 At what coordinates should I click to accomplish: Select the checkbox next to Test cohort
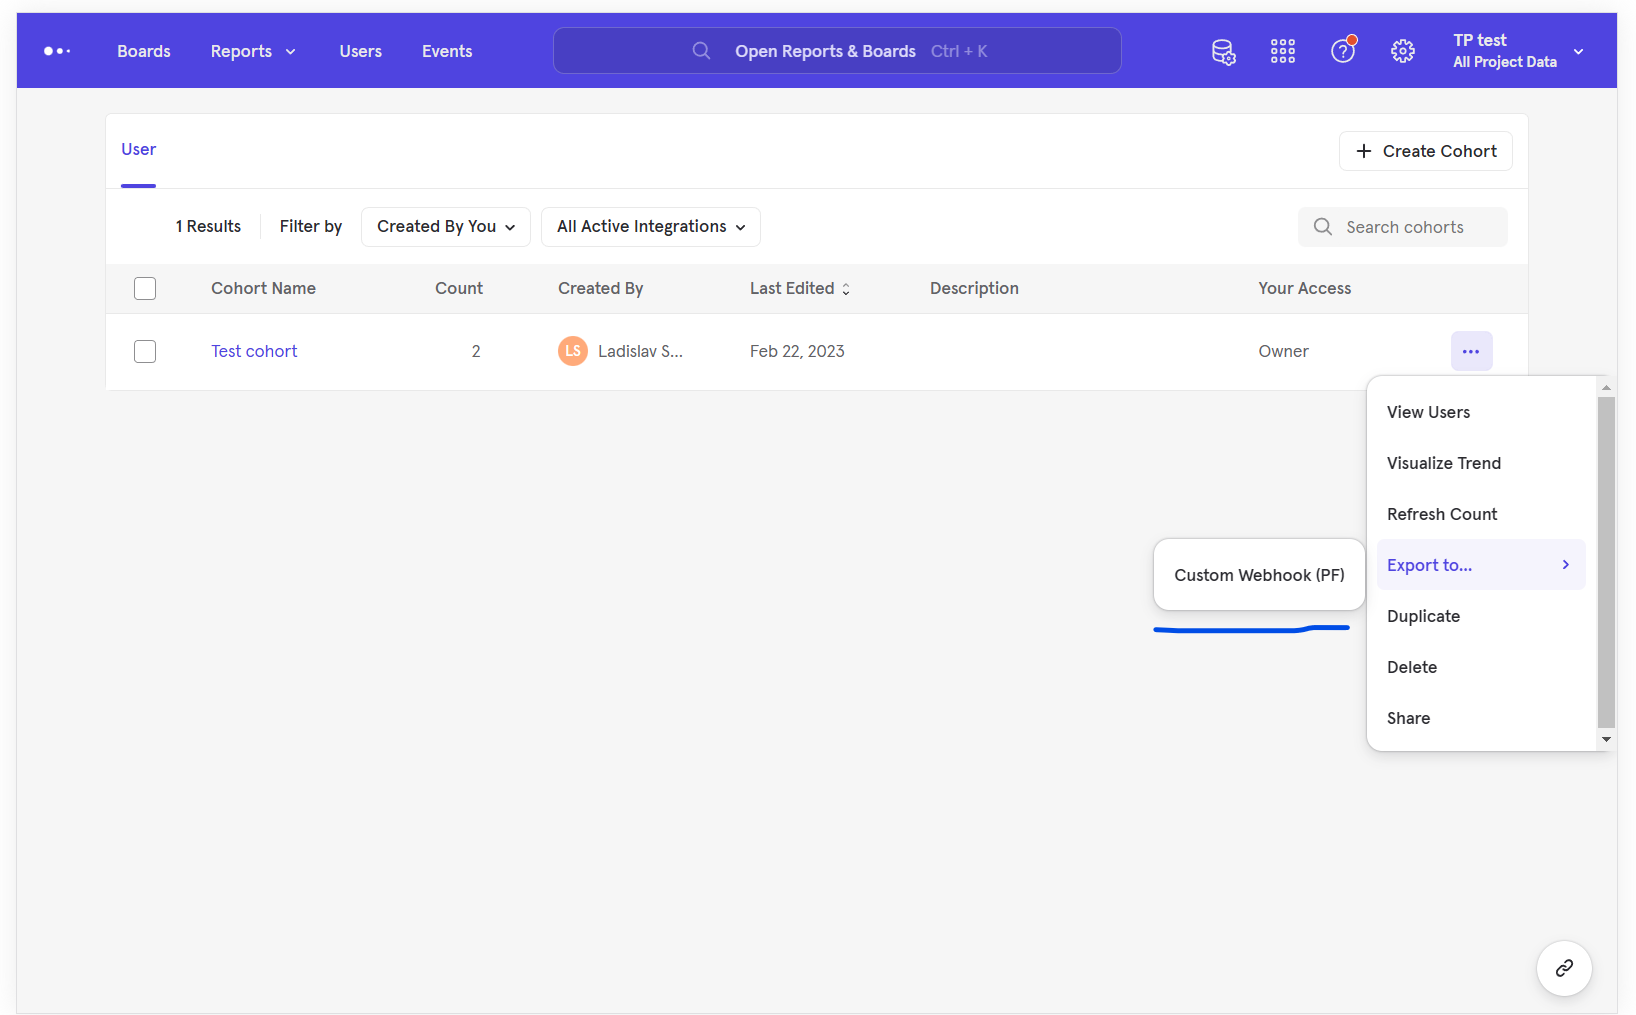[144, 351]
